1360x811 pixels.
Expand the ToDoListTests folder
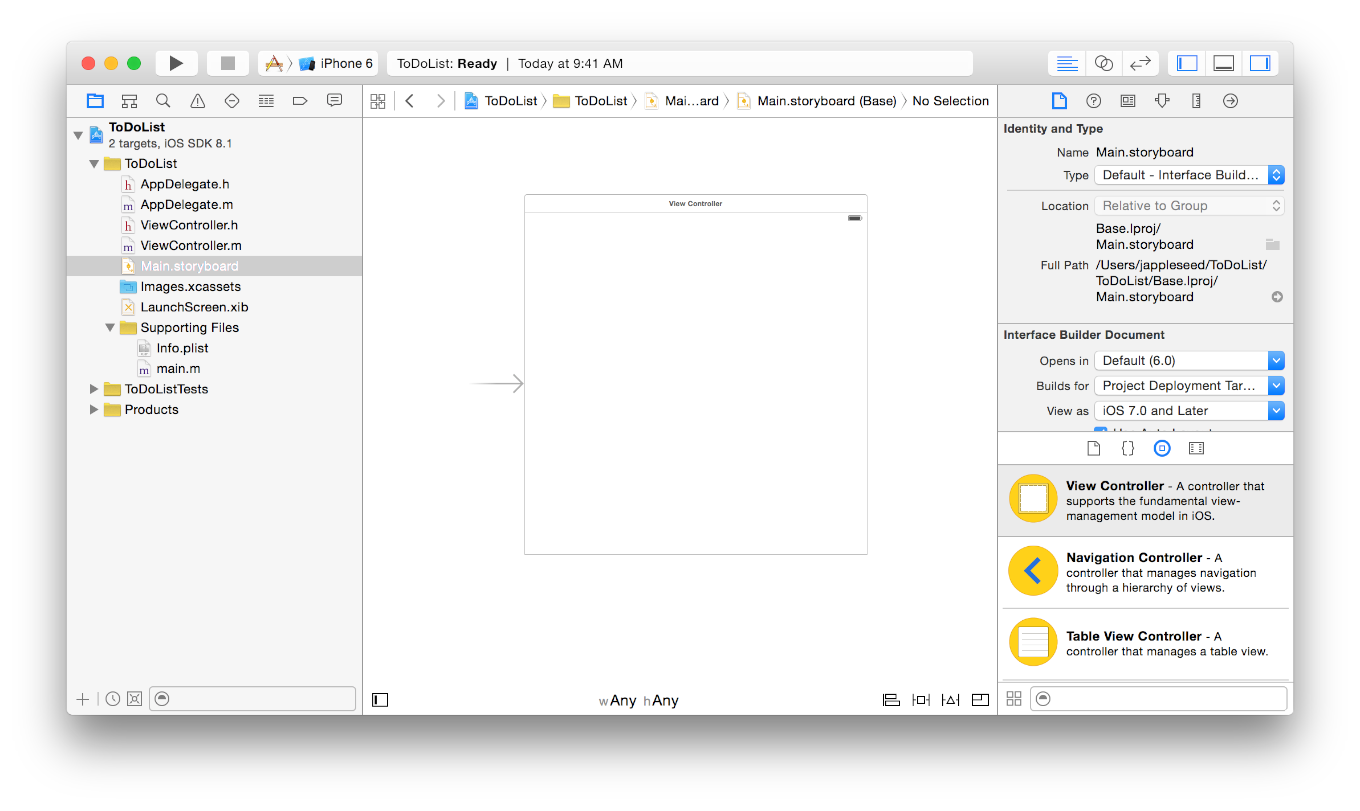pyautogui.click(x=94, y=389)
